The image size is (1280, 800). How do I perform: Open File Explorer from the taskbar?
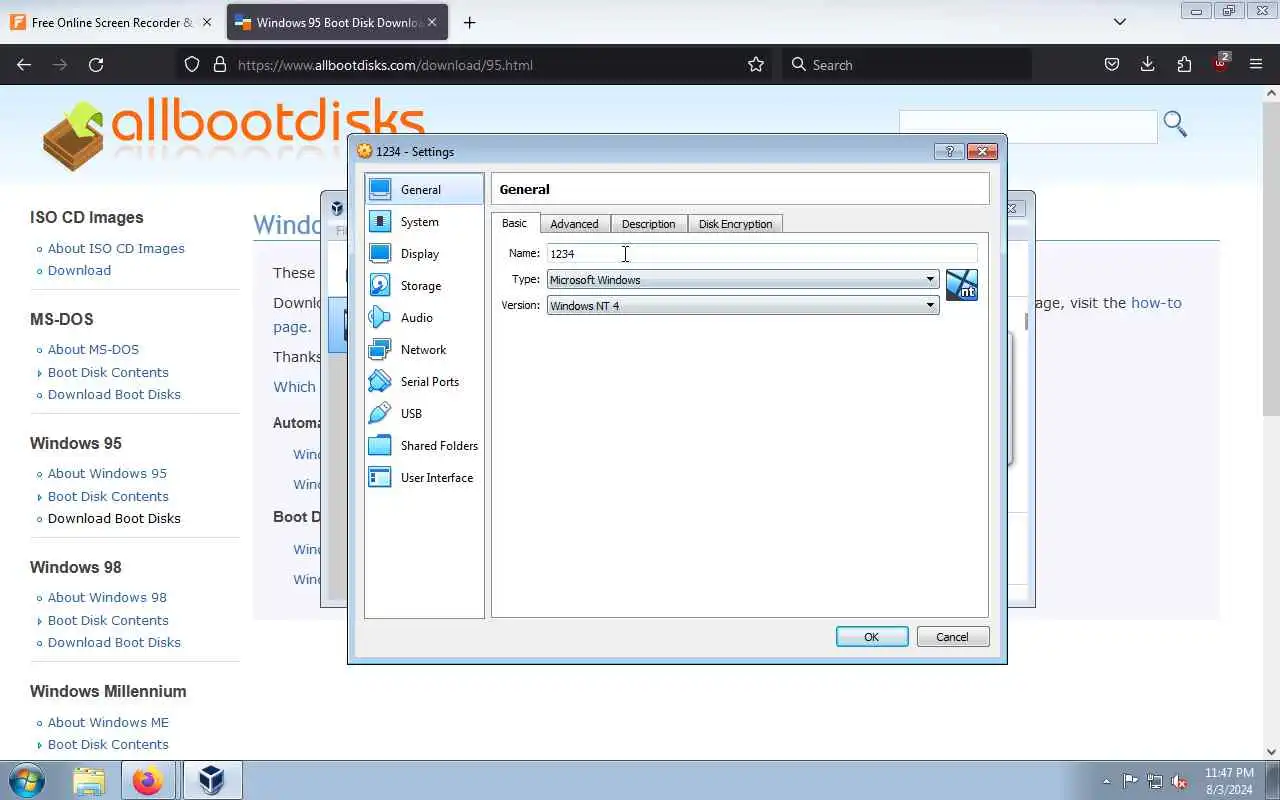89,780
